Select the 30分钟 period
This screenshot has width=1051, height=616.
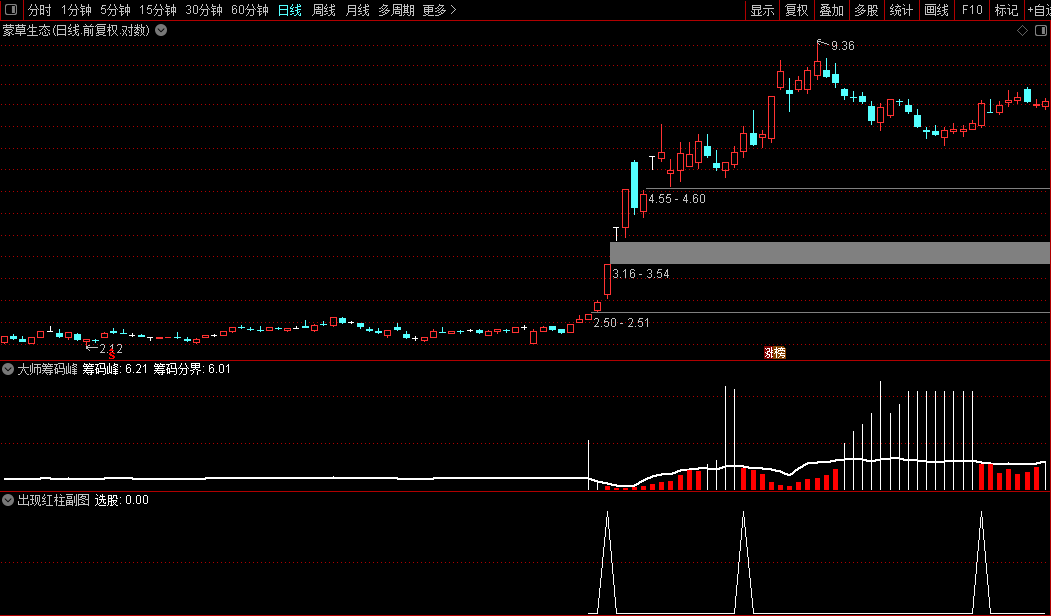[204, 10]
